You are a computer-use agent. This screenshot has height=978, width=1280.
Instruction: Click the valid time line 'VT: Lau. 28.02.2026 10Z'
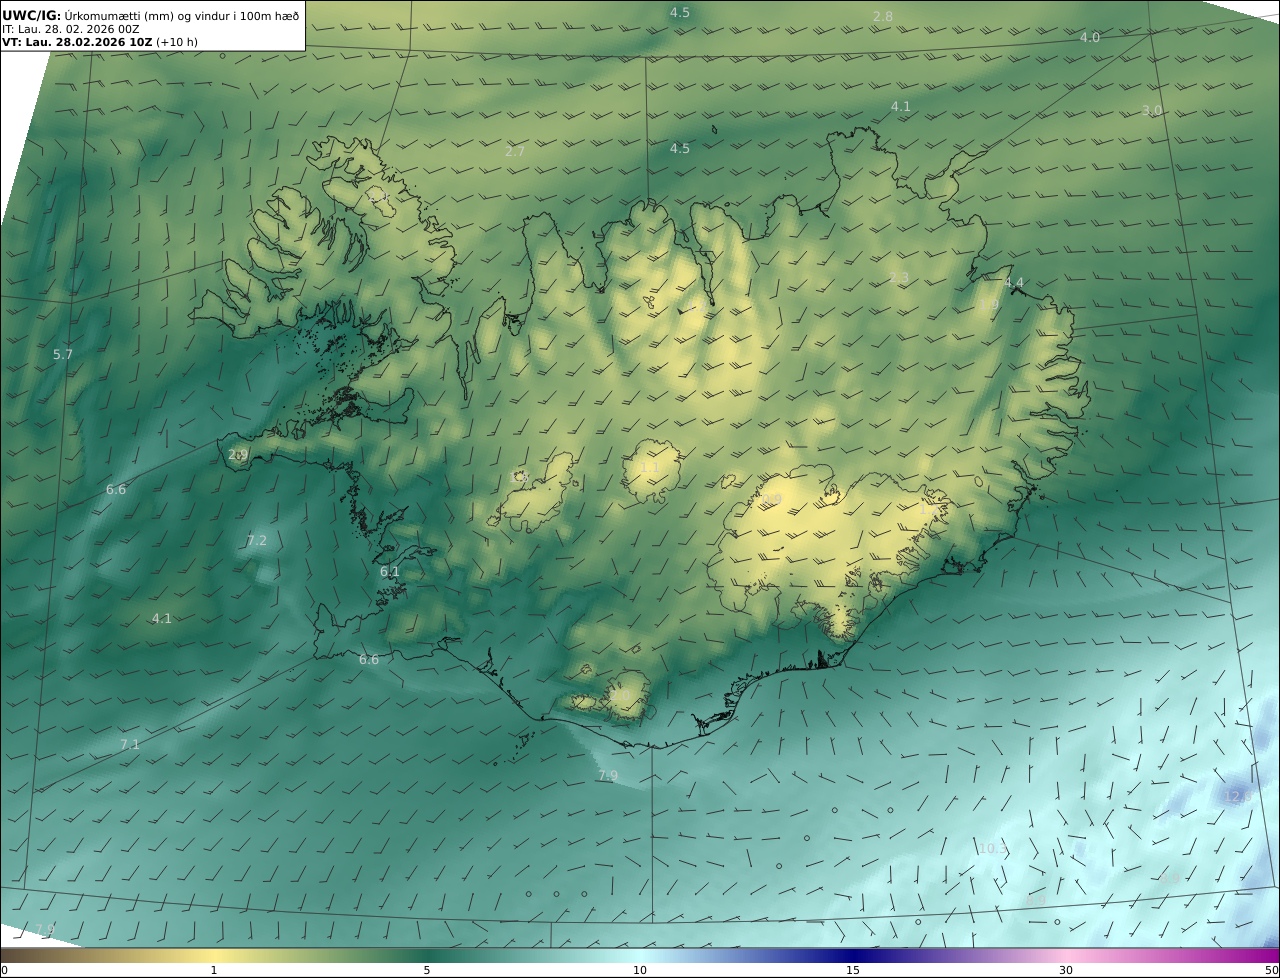point(77,42)
